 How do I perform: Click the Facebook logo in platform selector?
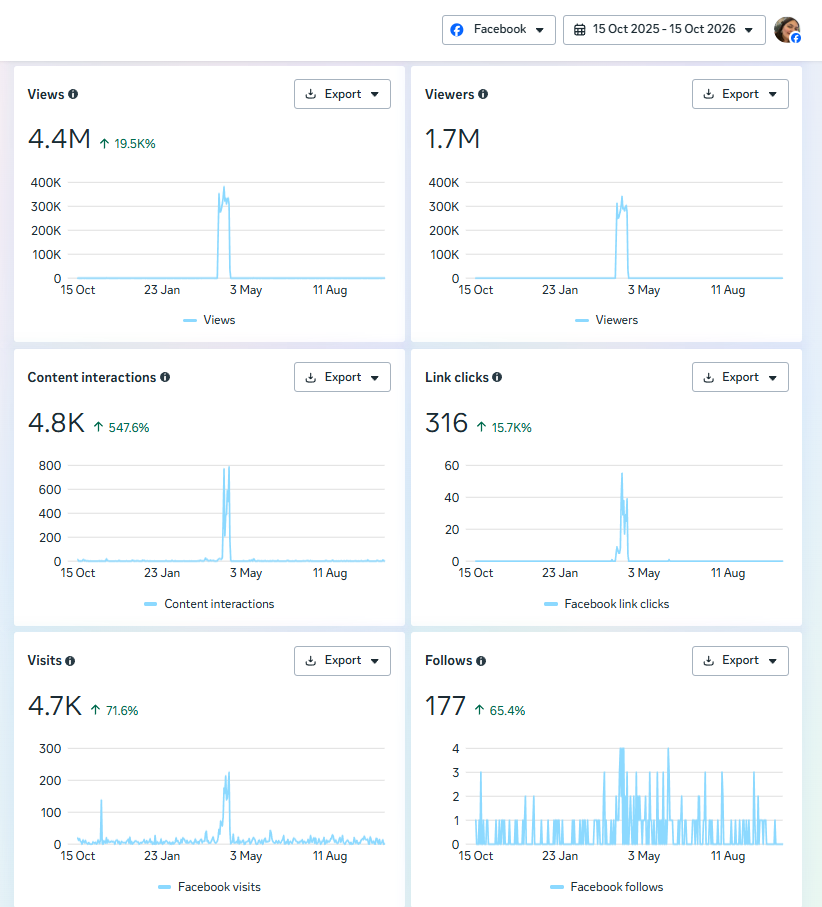[457, 30]
